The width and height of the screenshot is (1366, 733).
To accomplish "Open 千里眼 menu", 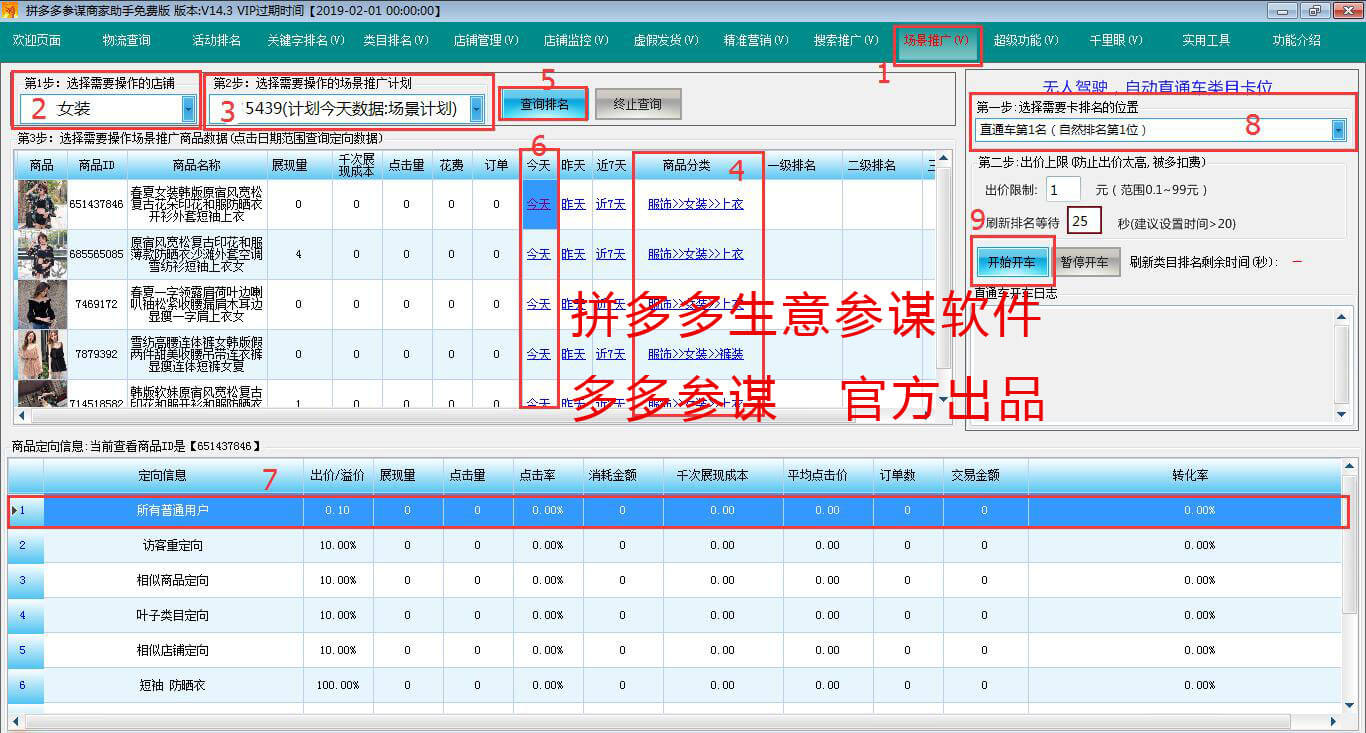I will (x=1116, y=41).
